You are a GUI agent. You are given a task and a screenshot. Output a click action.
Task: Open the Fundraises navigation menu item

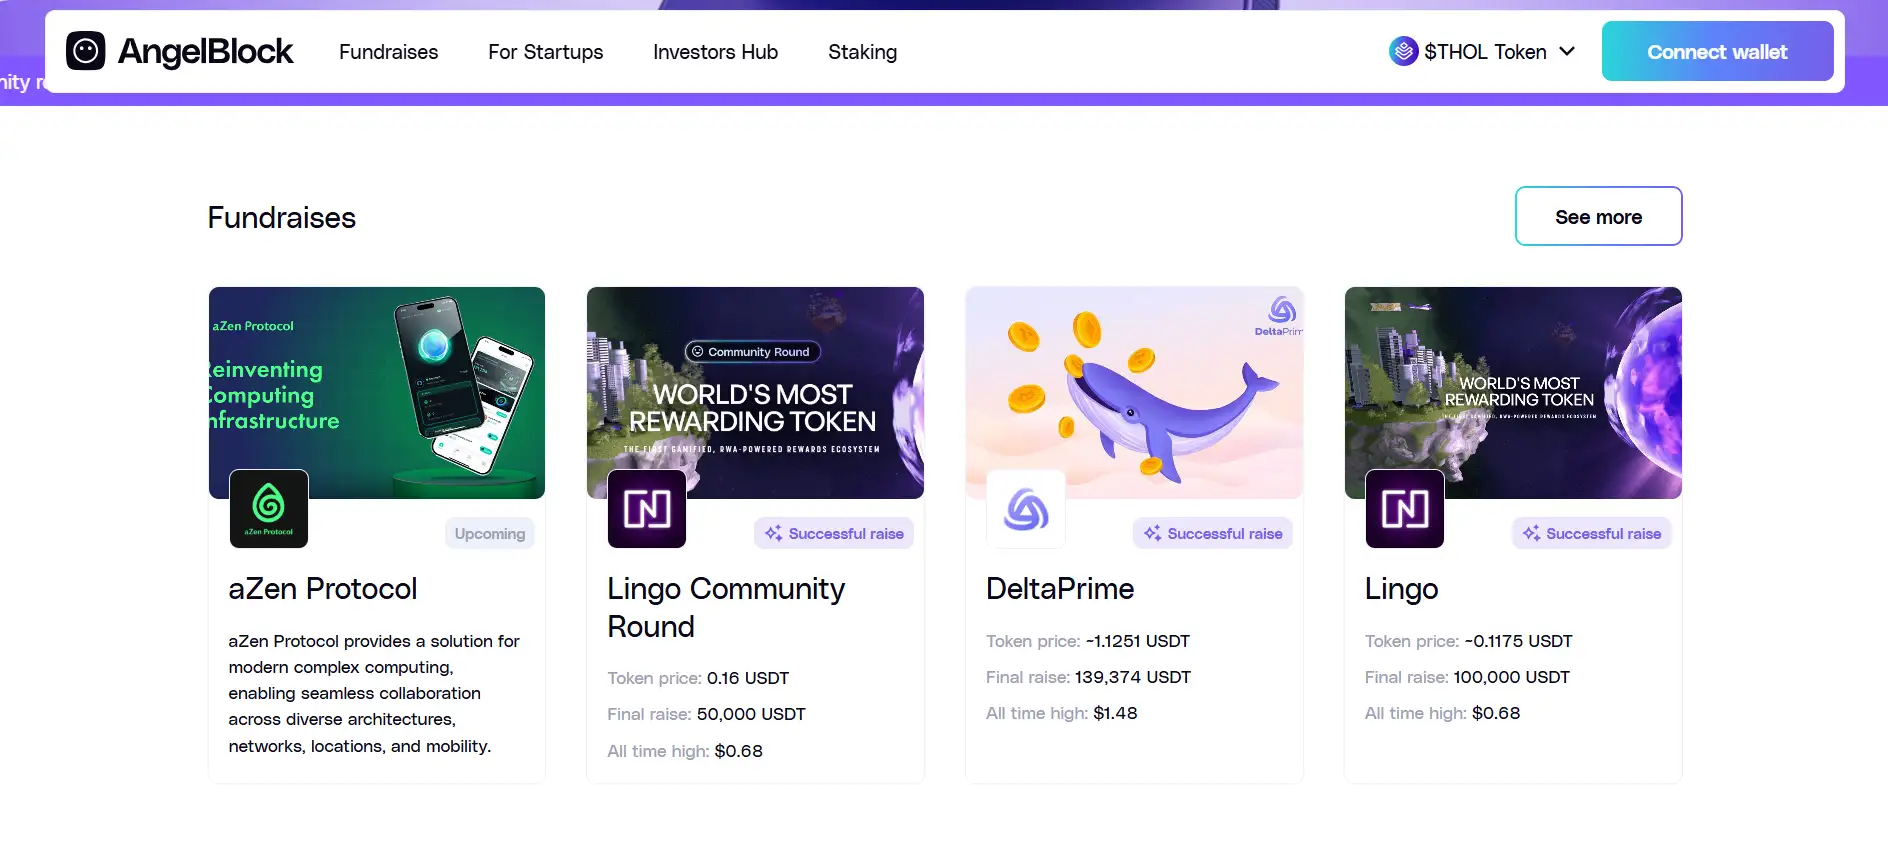pos(388,52)
